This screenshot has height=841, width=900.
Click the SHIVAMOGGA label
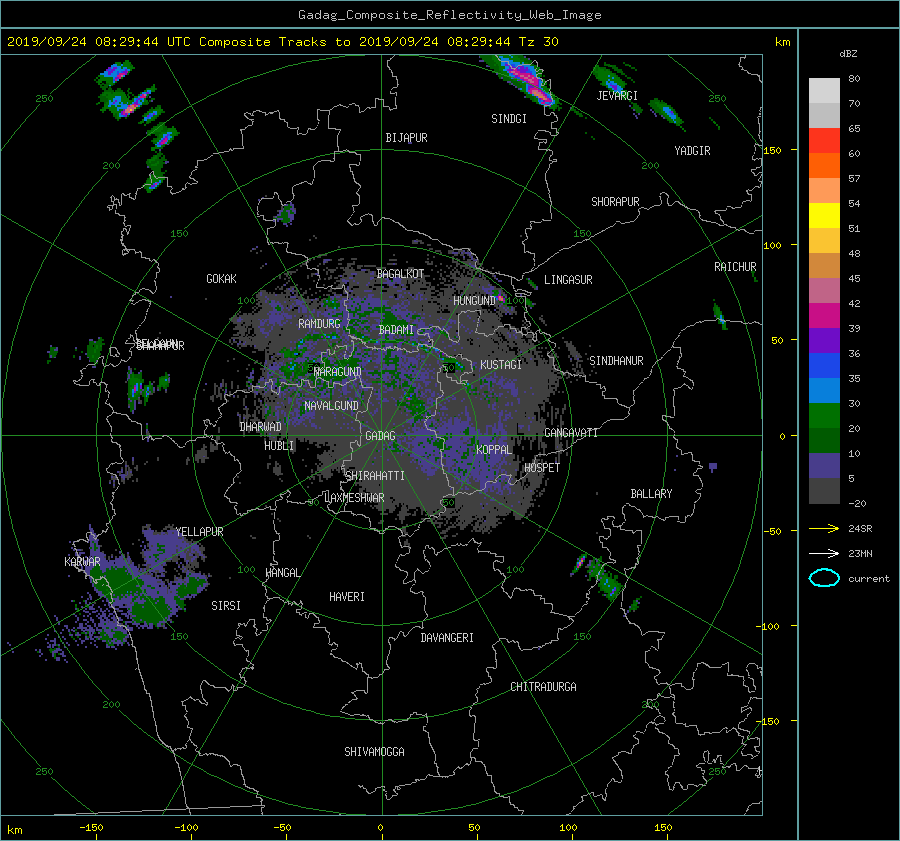pyautogui.click(x=374, y=752)
